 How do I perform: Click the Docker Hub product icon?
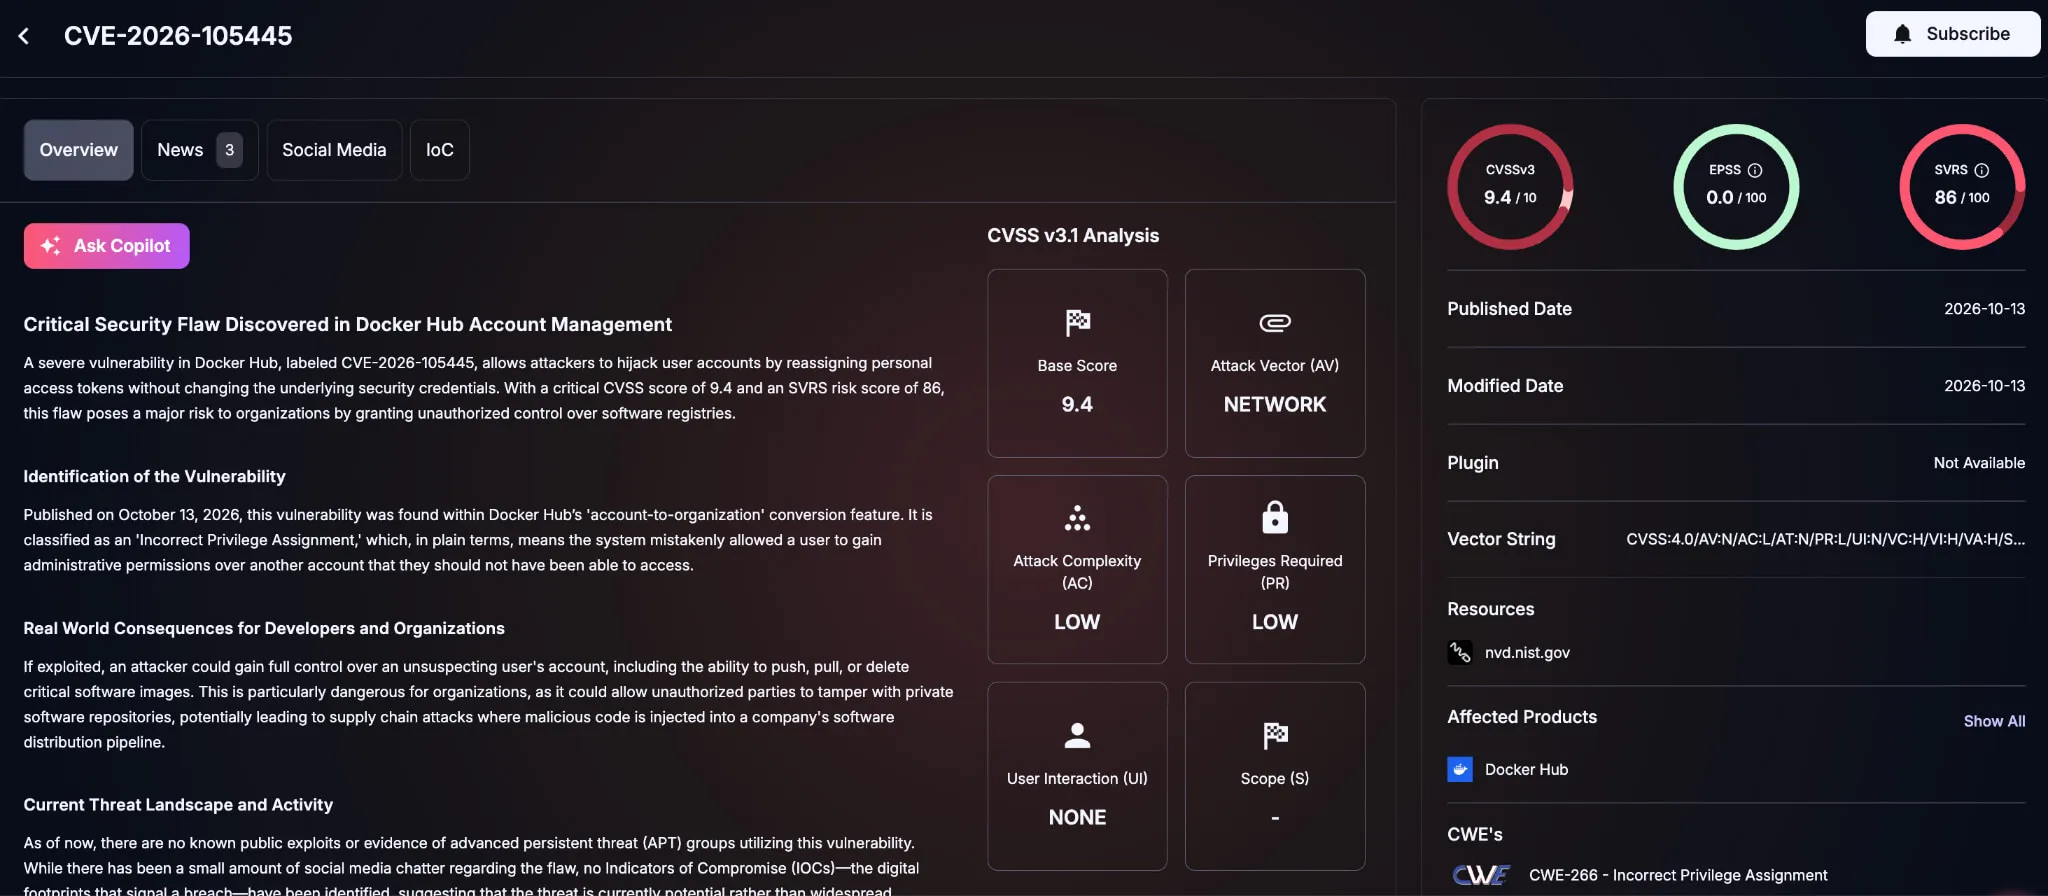(1460, 769)
